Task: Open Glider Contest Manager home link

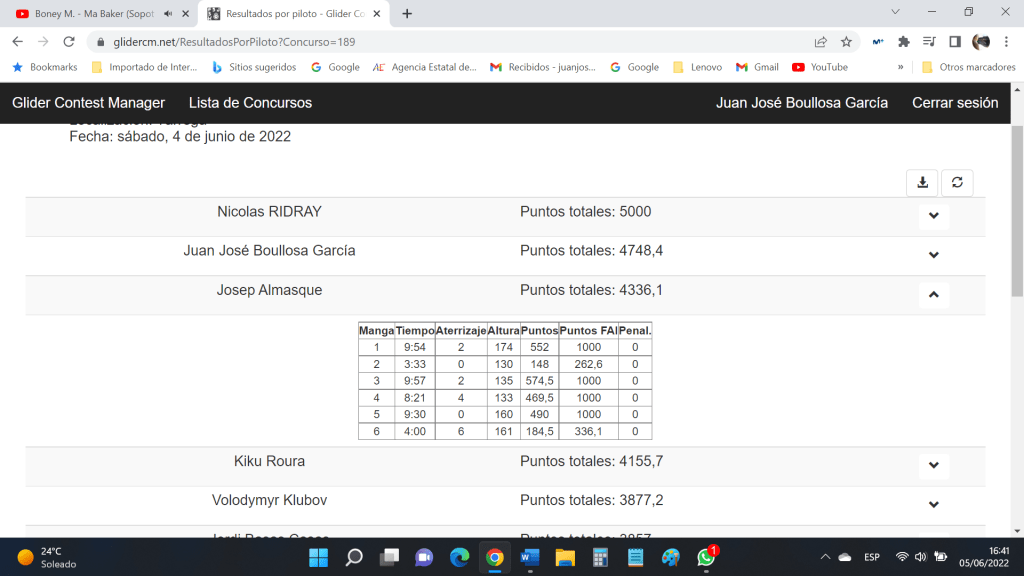Action: 88,103
